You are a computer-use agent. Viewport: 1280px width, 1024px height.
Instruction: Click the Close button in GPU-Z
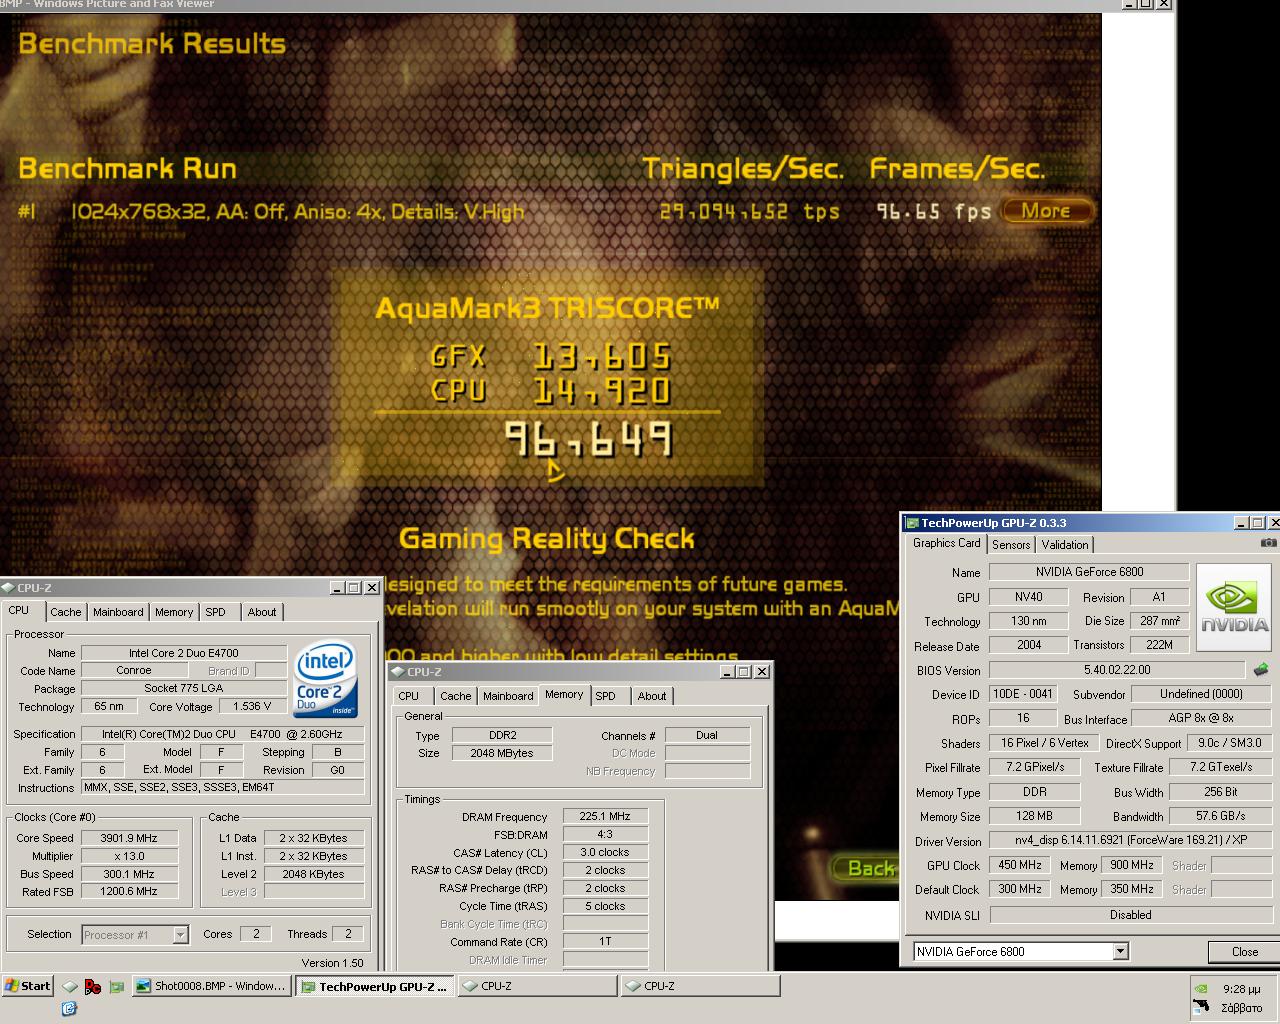coord(1244,951)
